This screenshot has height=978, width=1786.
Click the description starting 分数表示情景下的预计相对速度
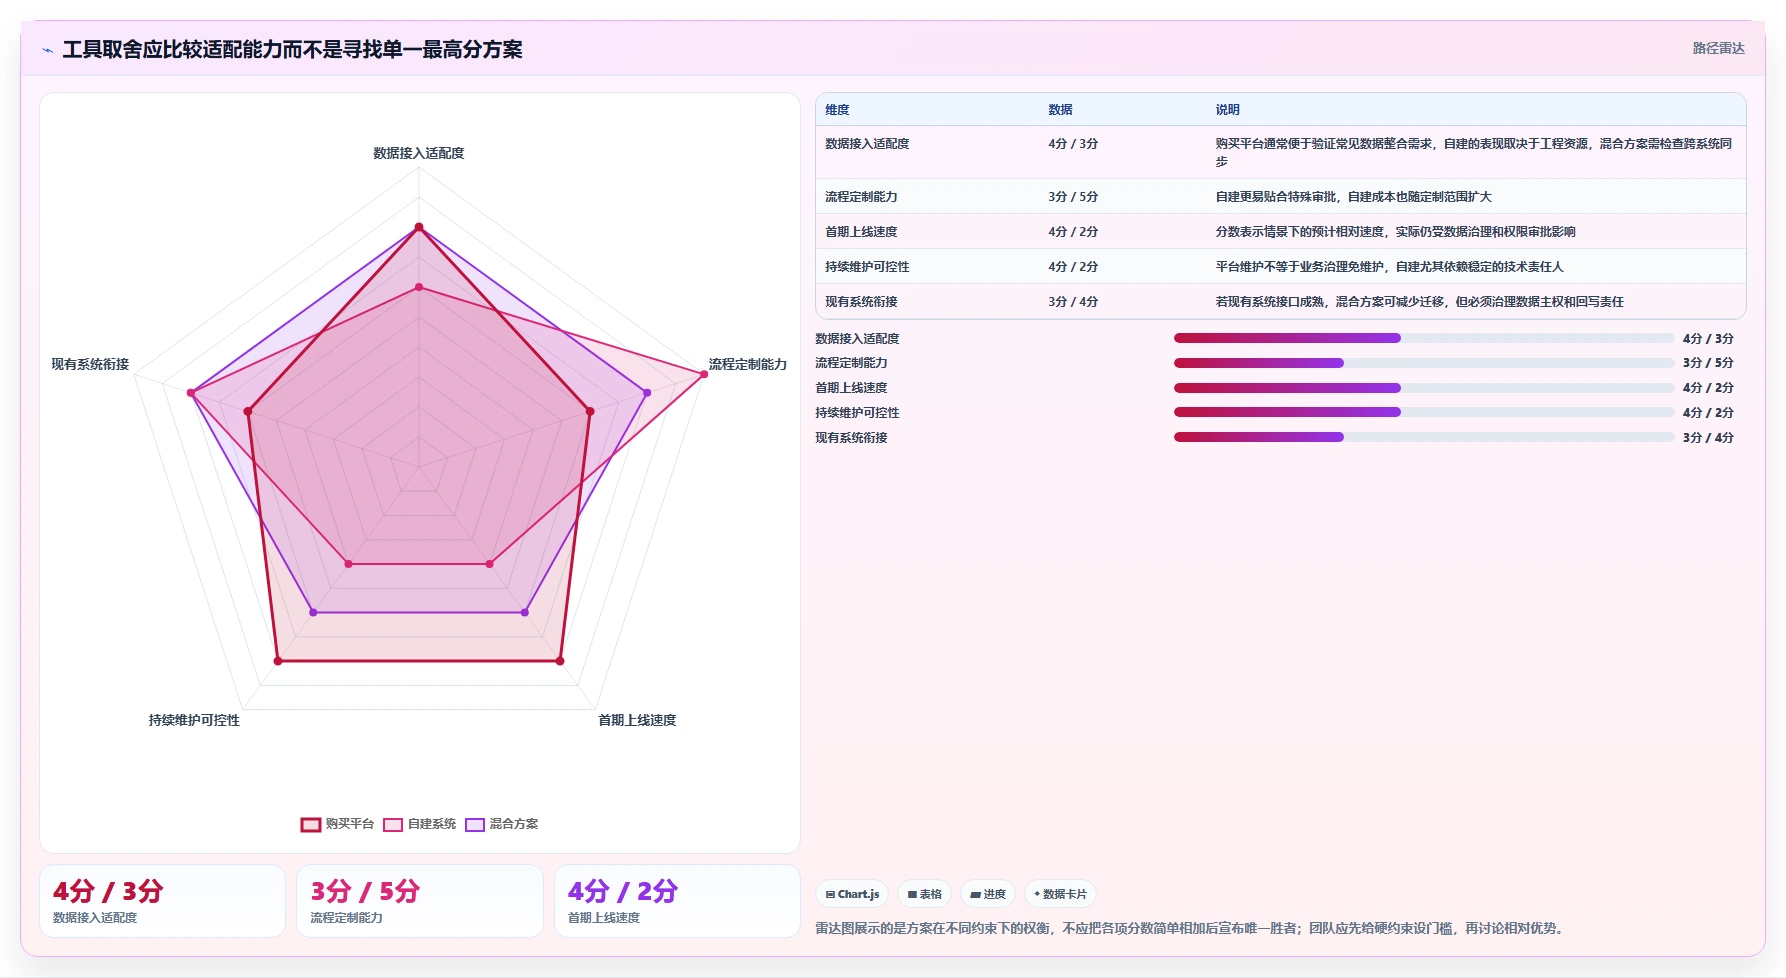click(x=1395, y=232)
